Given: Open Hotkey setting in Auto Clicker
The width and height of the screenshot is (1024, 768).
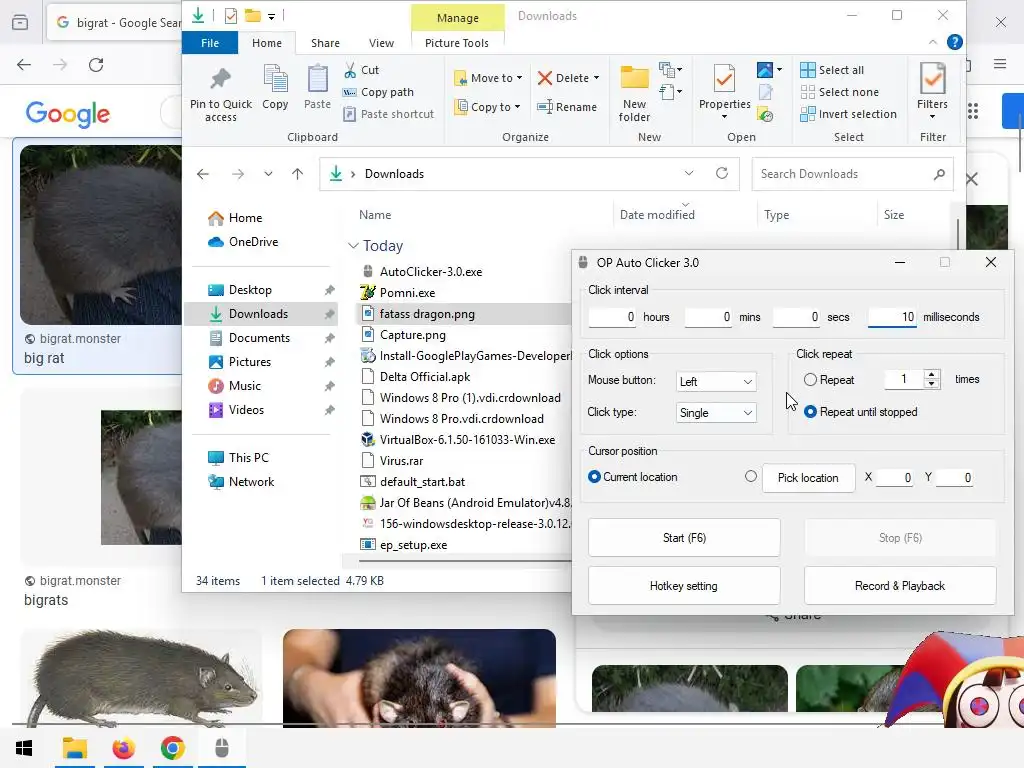Looking at the screenshot, I should (x=684, y=586).
